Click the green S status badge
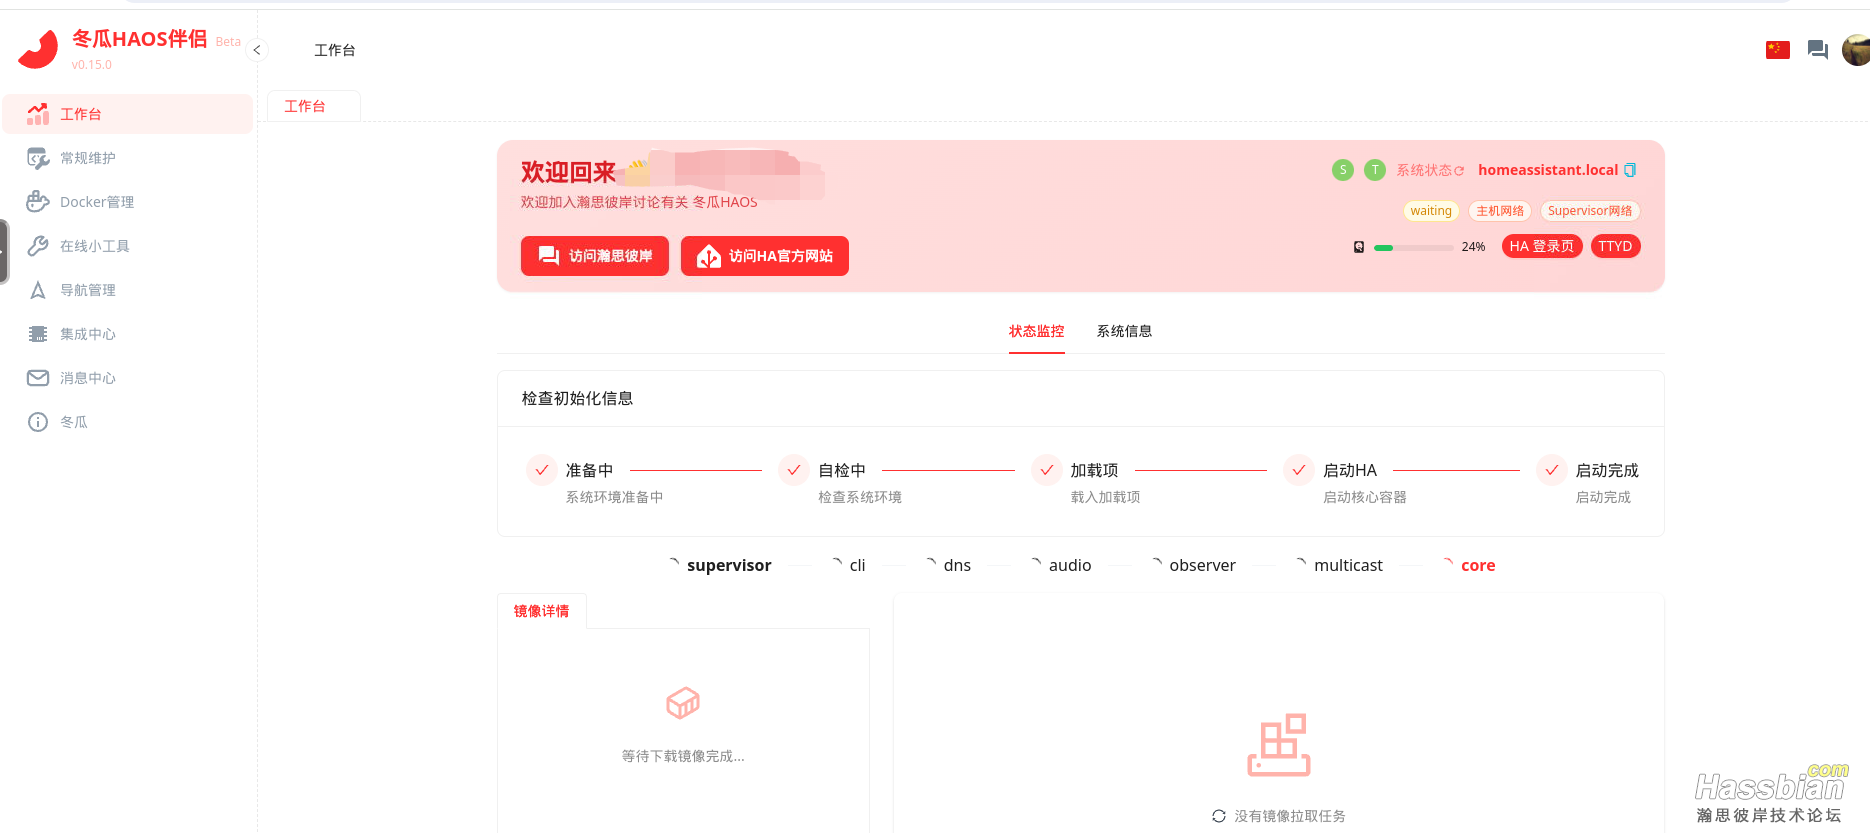Screen dimensions: 1870x833 [1343, 170]
